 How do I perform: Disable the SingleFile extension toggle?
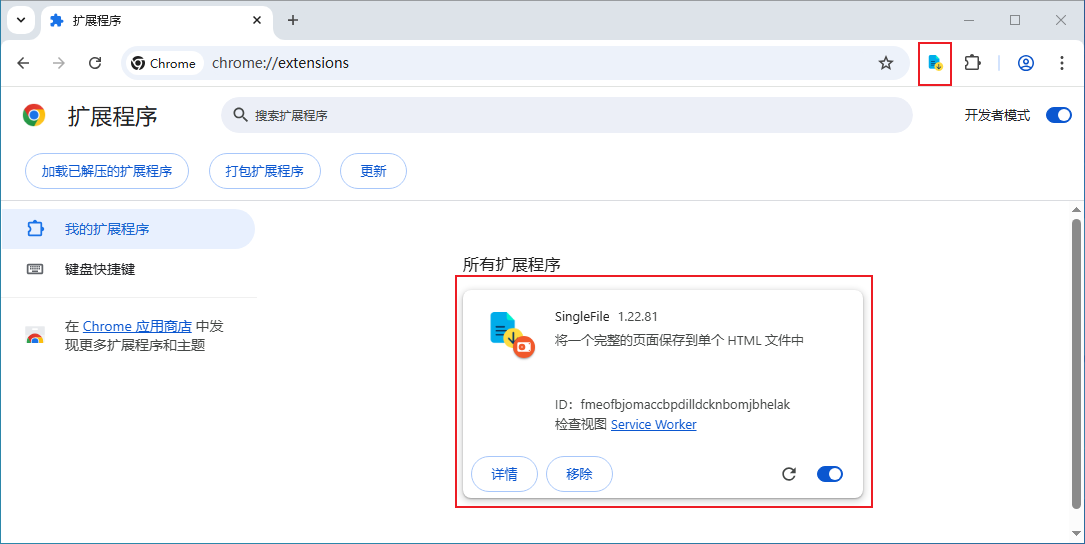(x=829, y=474)
